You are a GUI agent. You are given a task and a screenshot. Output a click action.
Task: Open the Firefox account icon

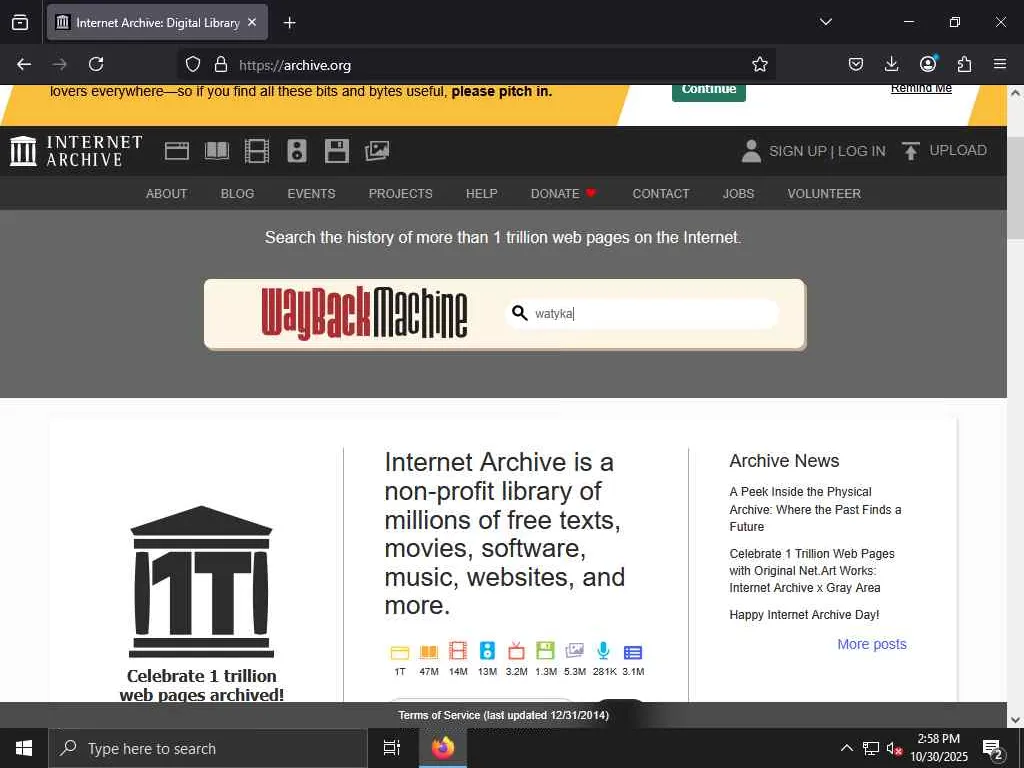928,63
